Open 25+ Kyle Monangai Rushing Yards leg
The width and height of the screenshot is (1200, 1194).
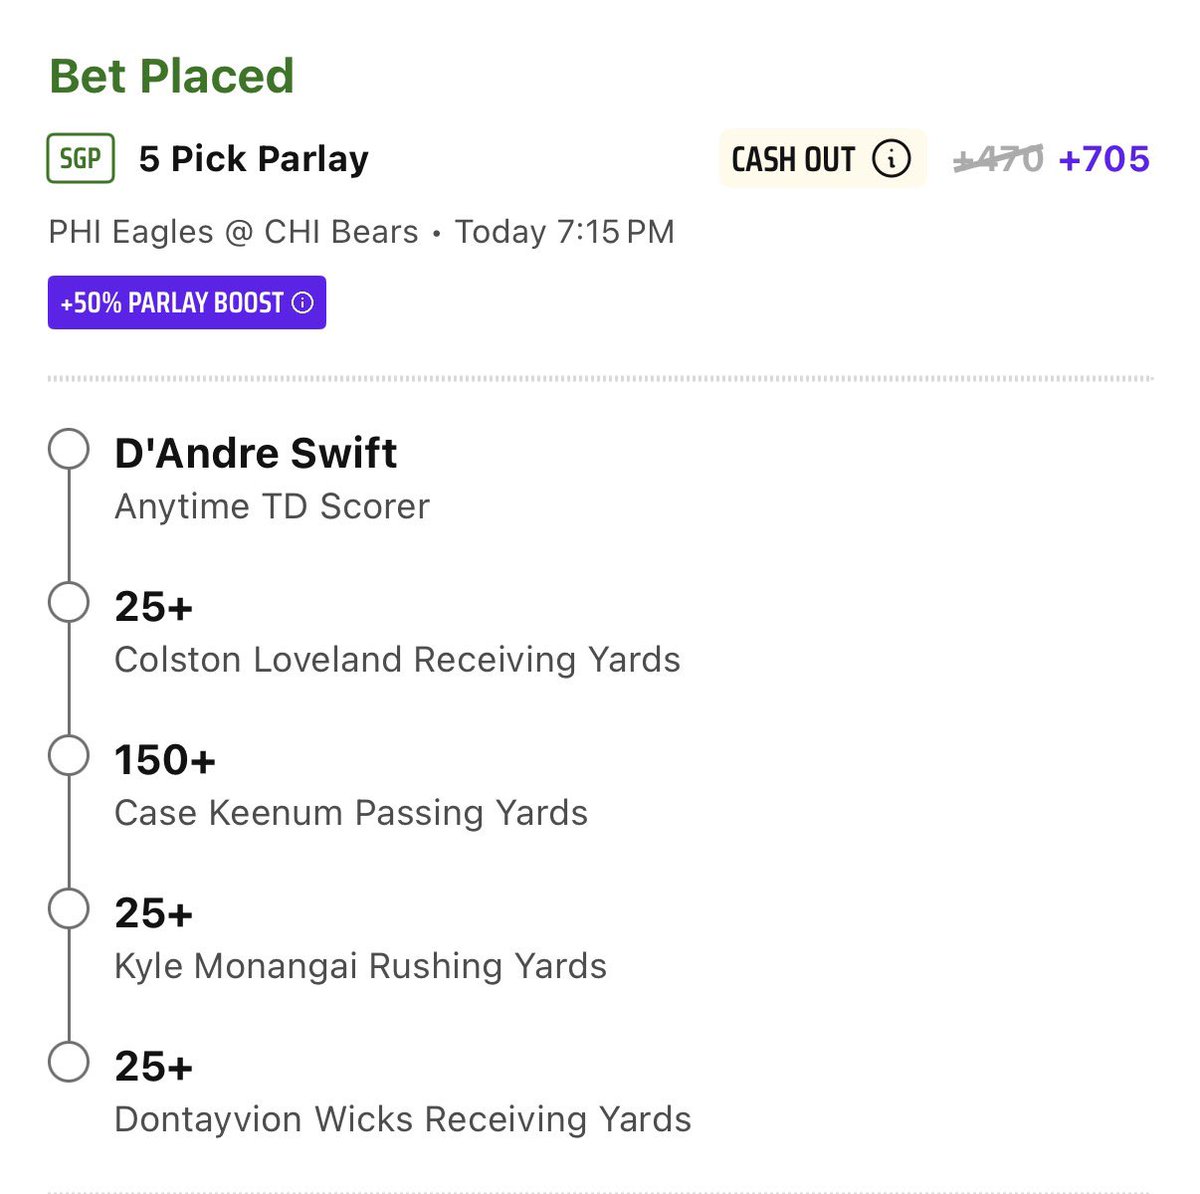coord(360,938)
